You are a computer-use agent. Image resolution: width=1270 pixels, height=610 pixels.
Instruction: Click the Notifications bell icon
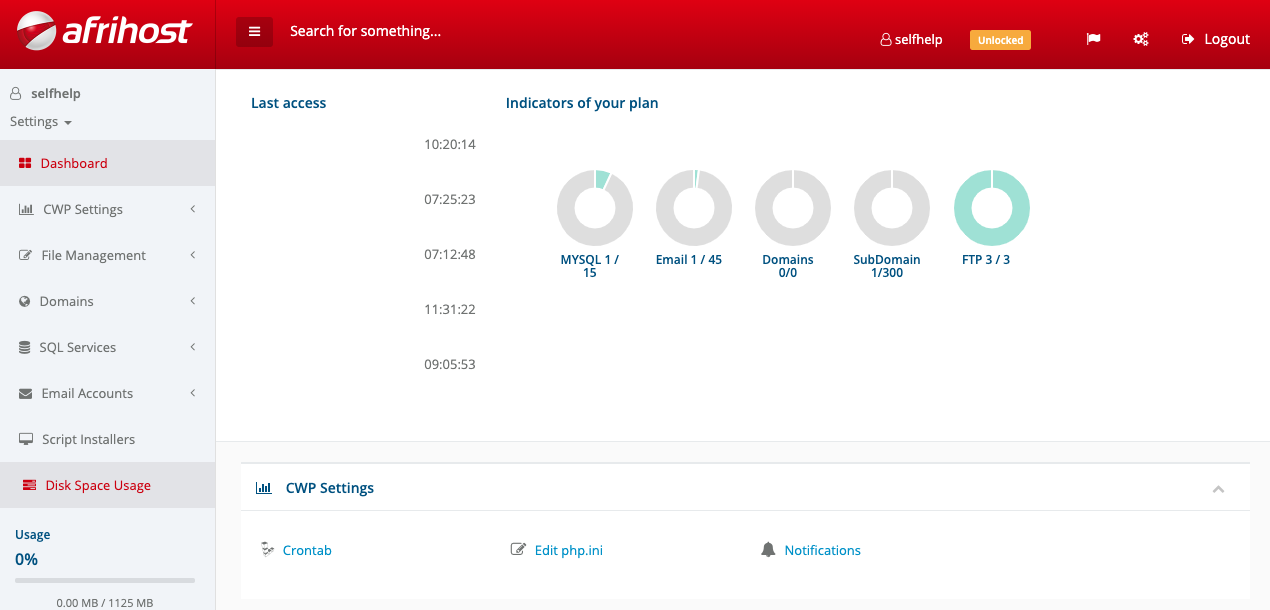click(768, 550)
